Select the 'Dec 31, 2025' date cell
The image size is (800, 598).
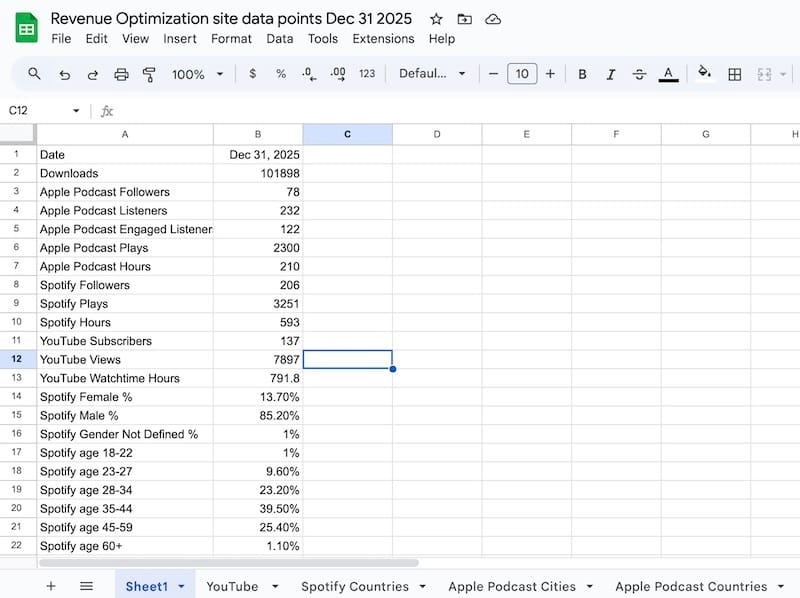tap(258, 155)
